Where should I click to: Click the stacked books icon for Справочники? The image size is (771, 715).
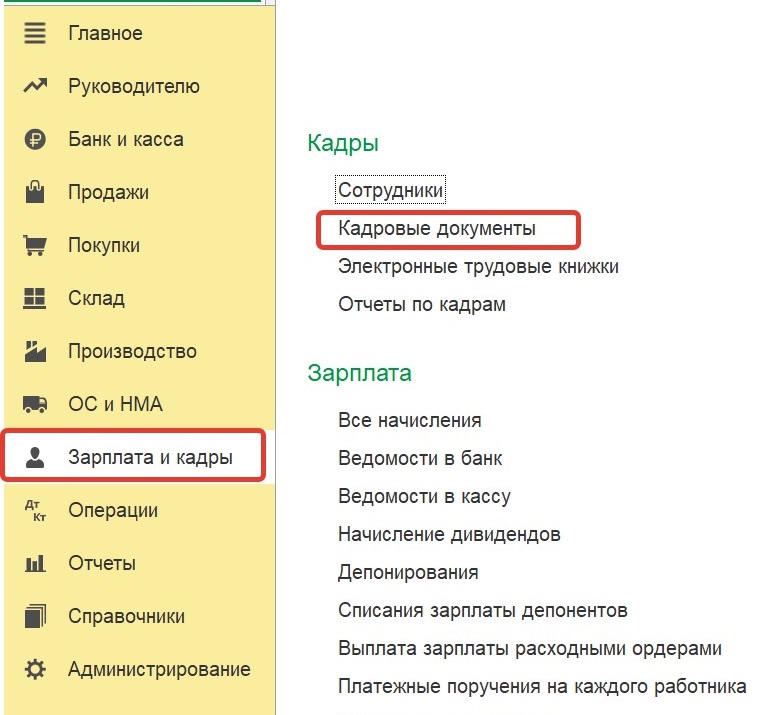[x=35, y=616]
